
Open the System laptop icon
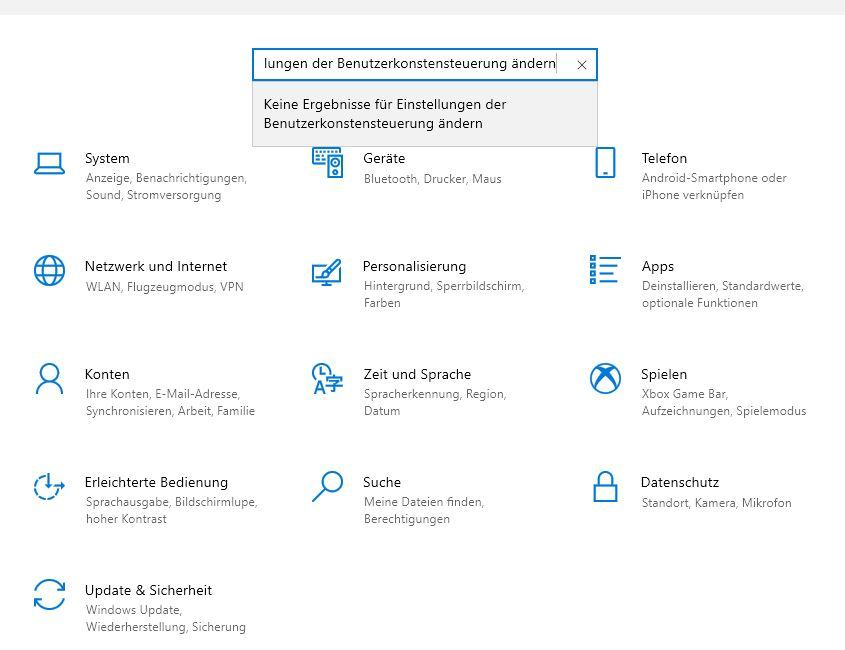point(50,163)
